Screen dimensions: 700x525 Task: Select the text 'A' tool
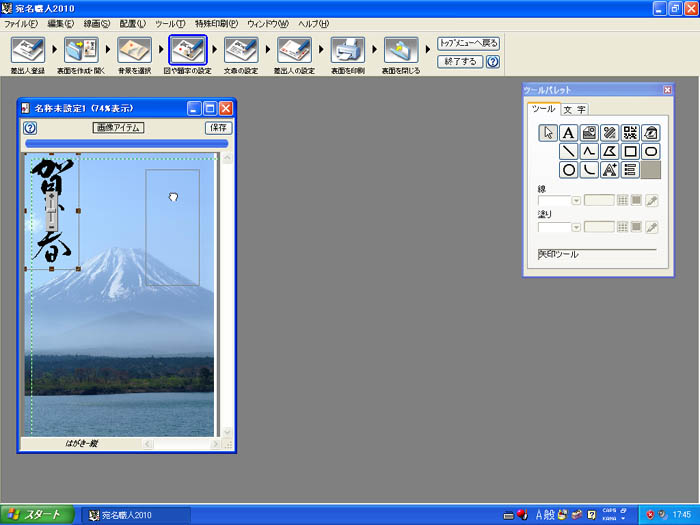568,132
